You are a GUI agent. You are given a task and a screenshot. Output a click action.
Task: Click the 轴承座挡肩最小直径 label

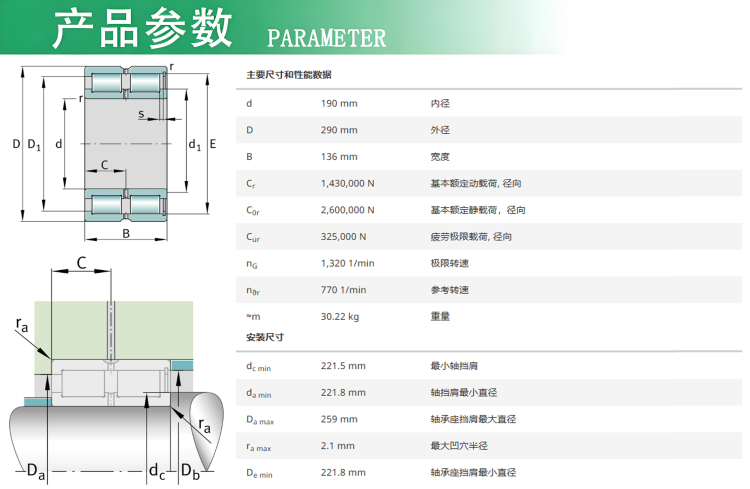click(x=474, y=473)
